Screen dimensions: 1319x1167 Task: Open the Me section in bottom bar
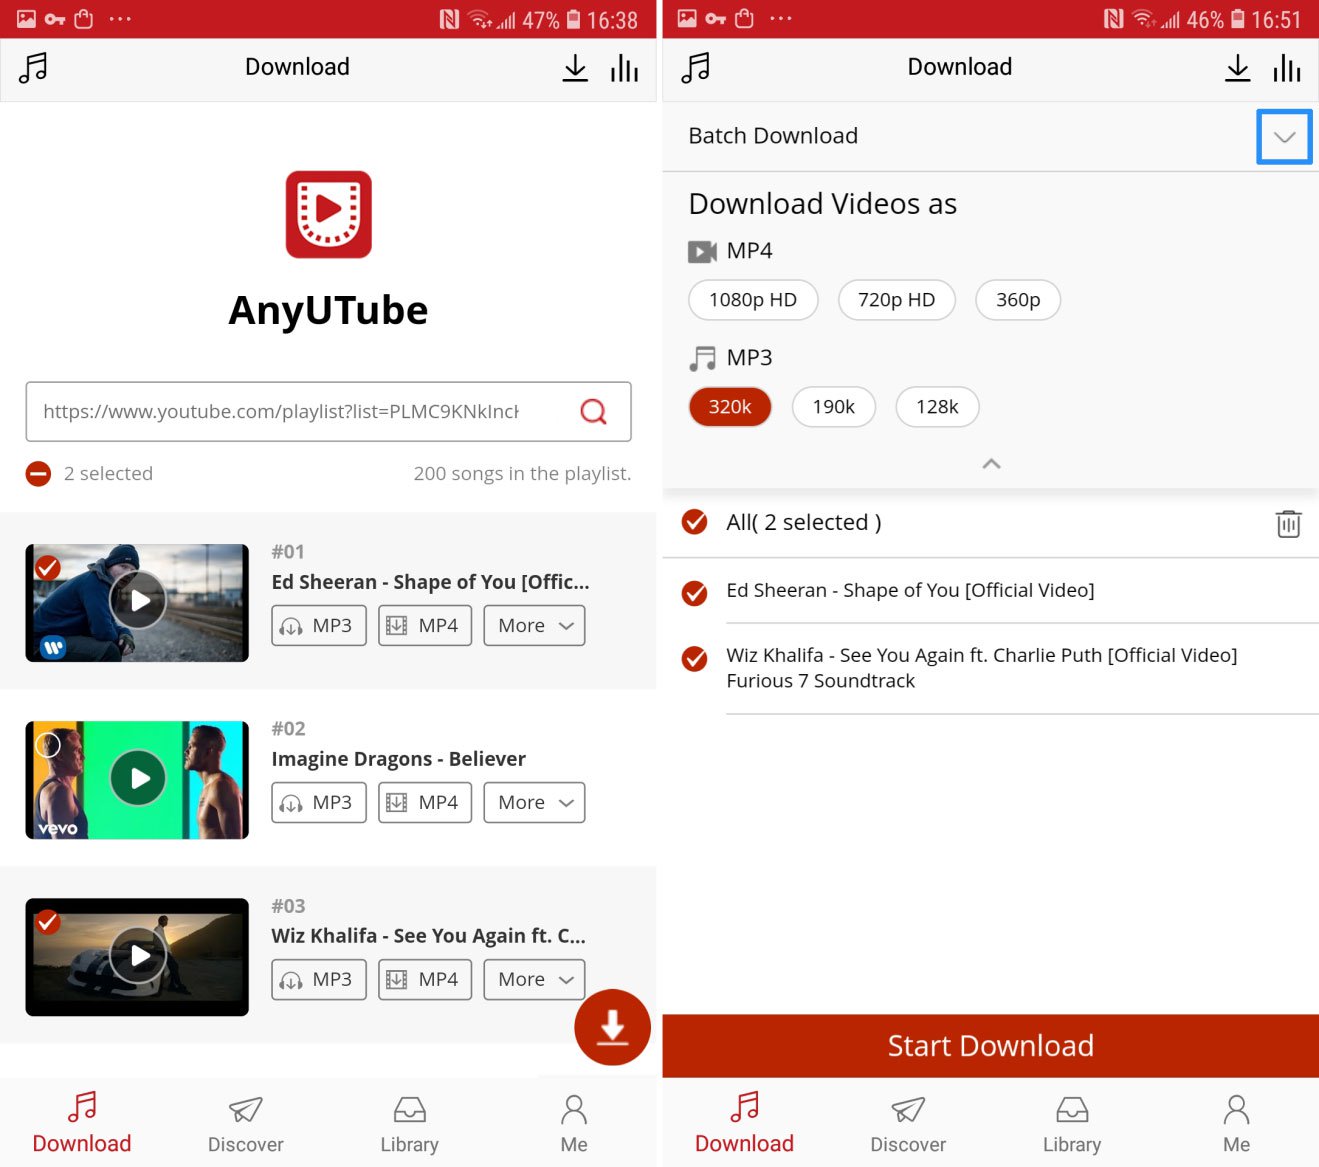coord(573,1122)
